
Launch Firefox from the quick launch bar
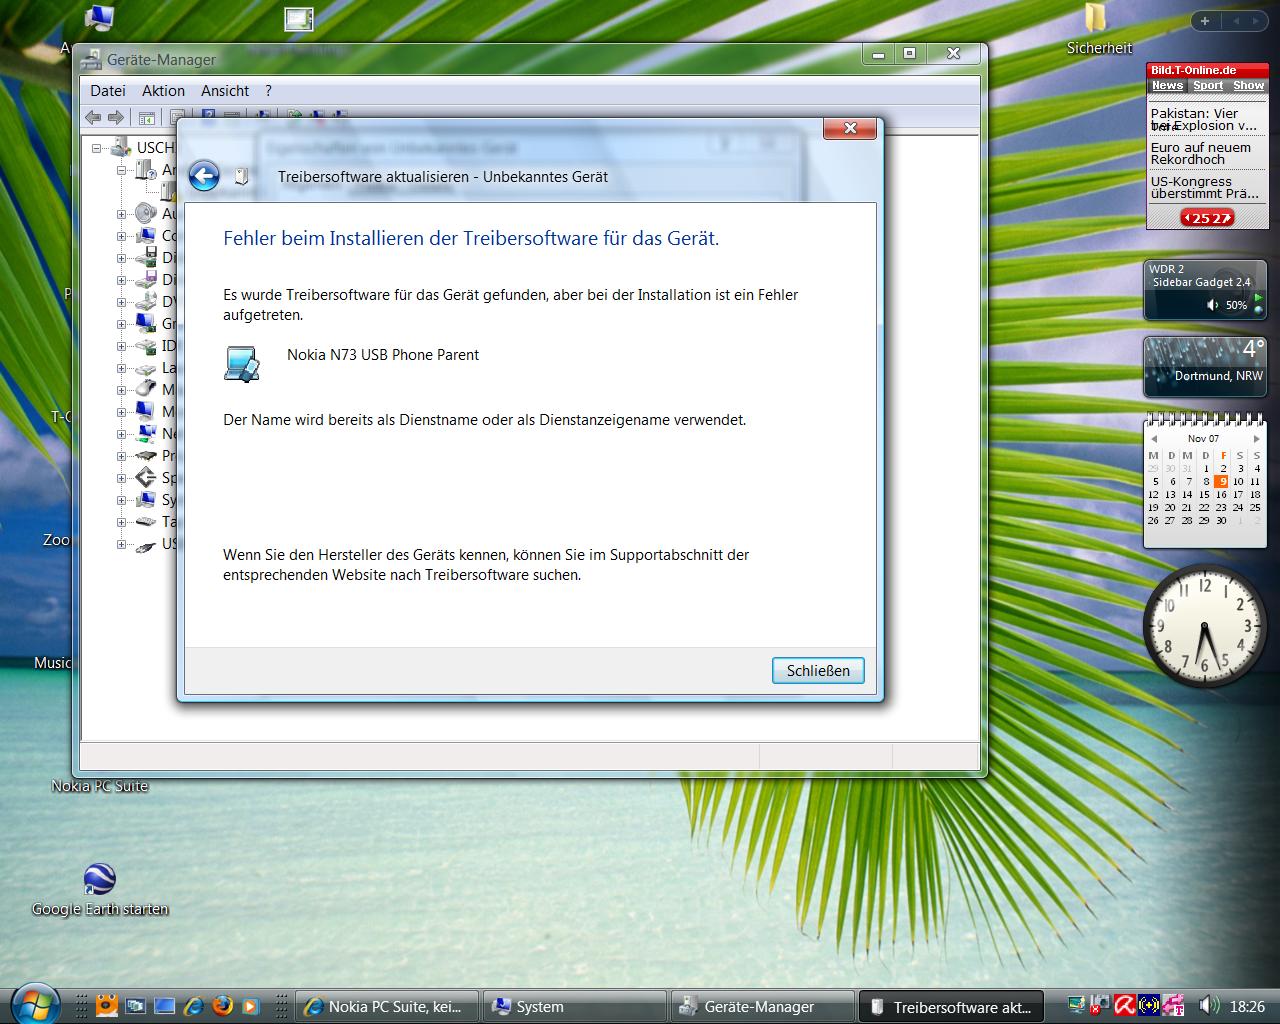click(222, 1006)
